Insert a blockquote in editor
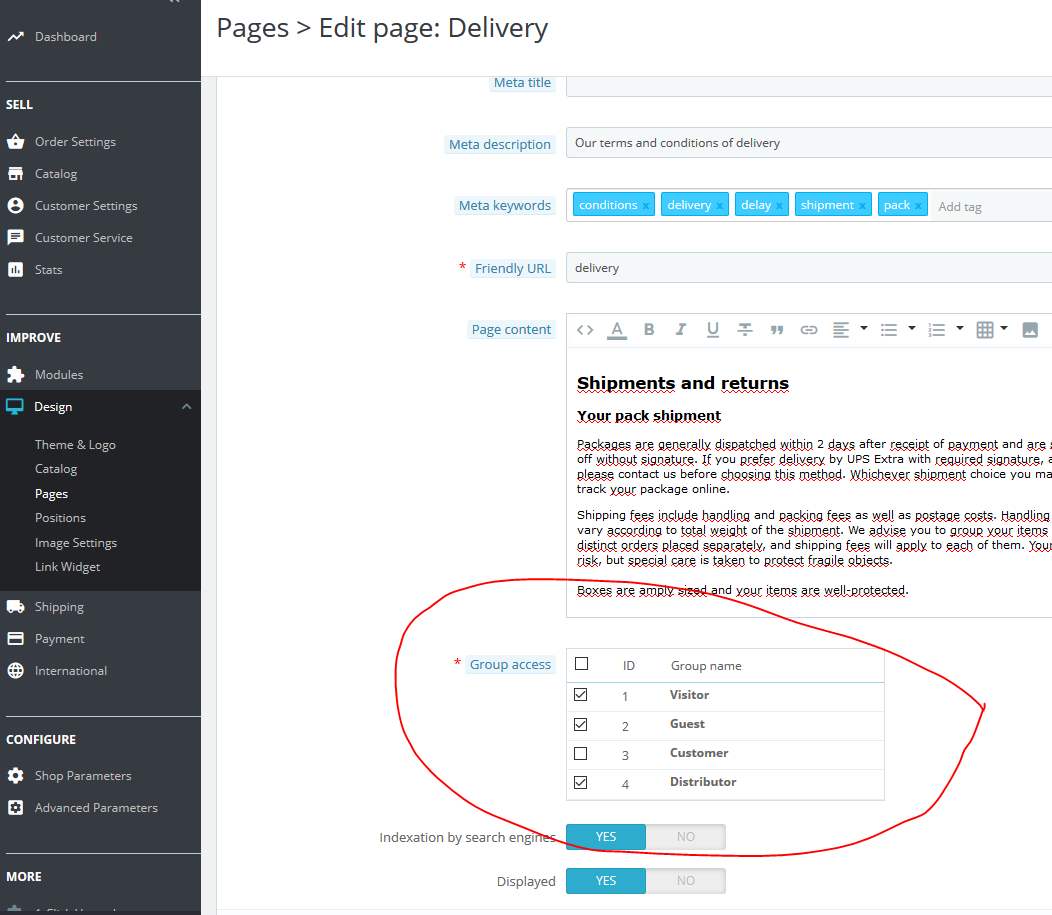 777,329
